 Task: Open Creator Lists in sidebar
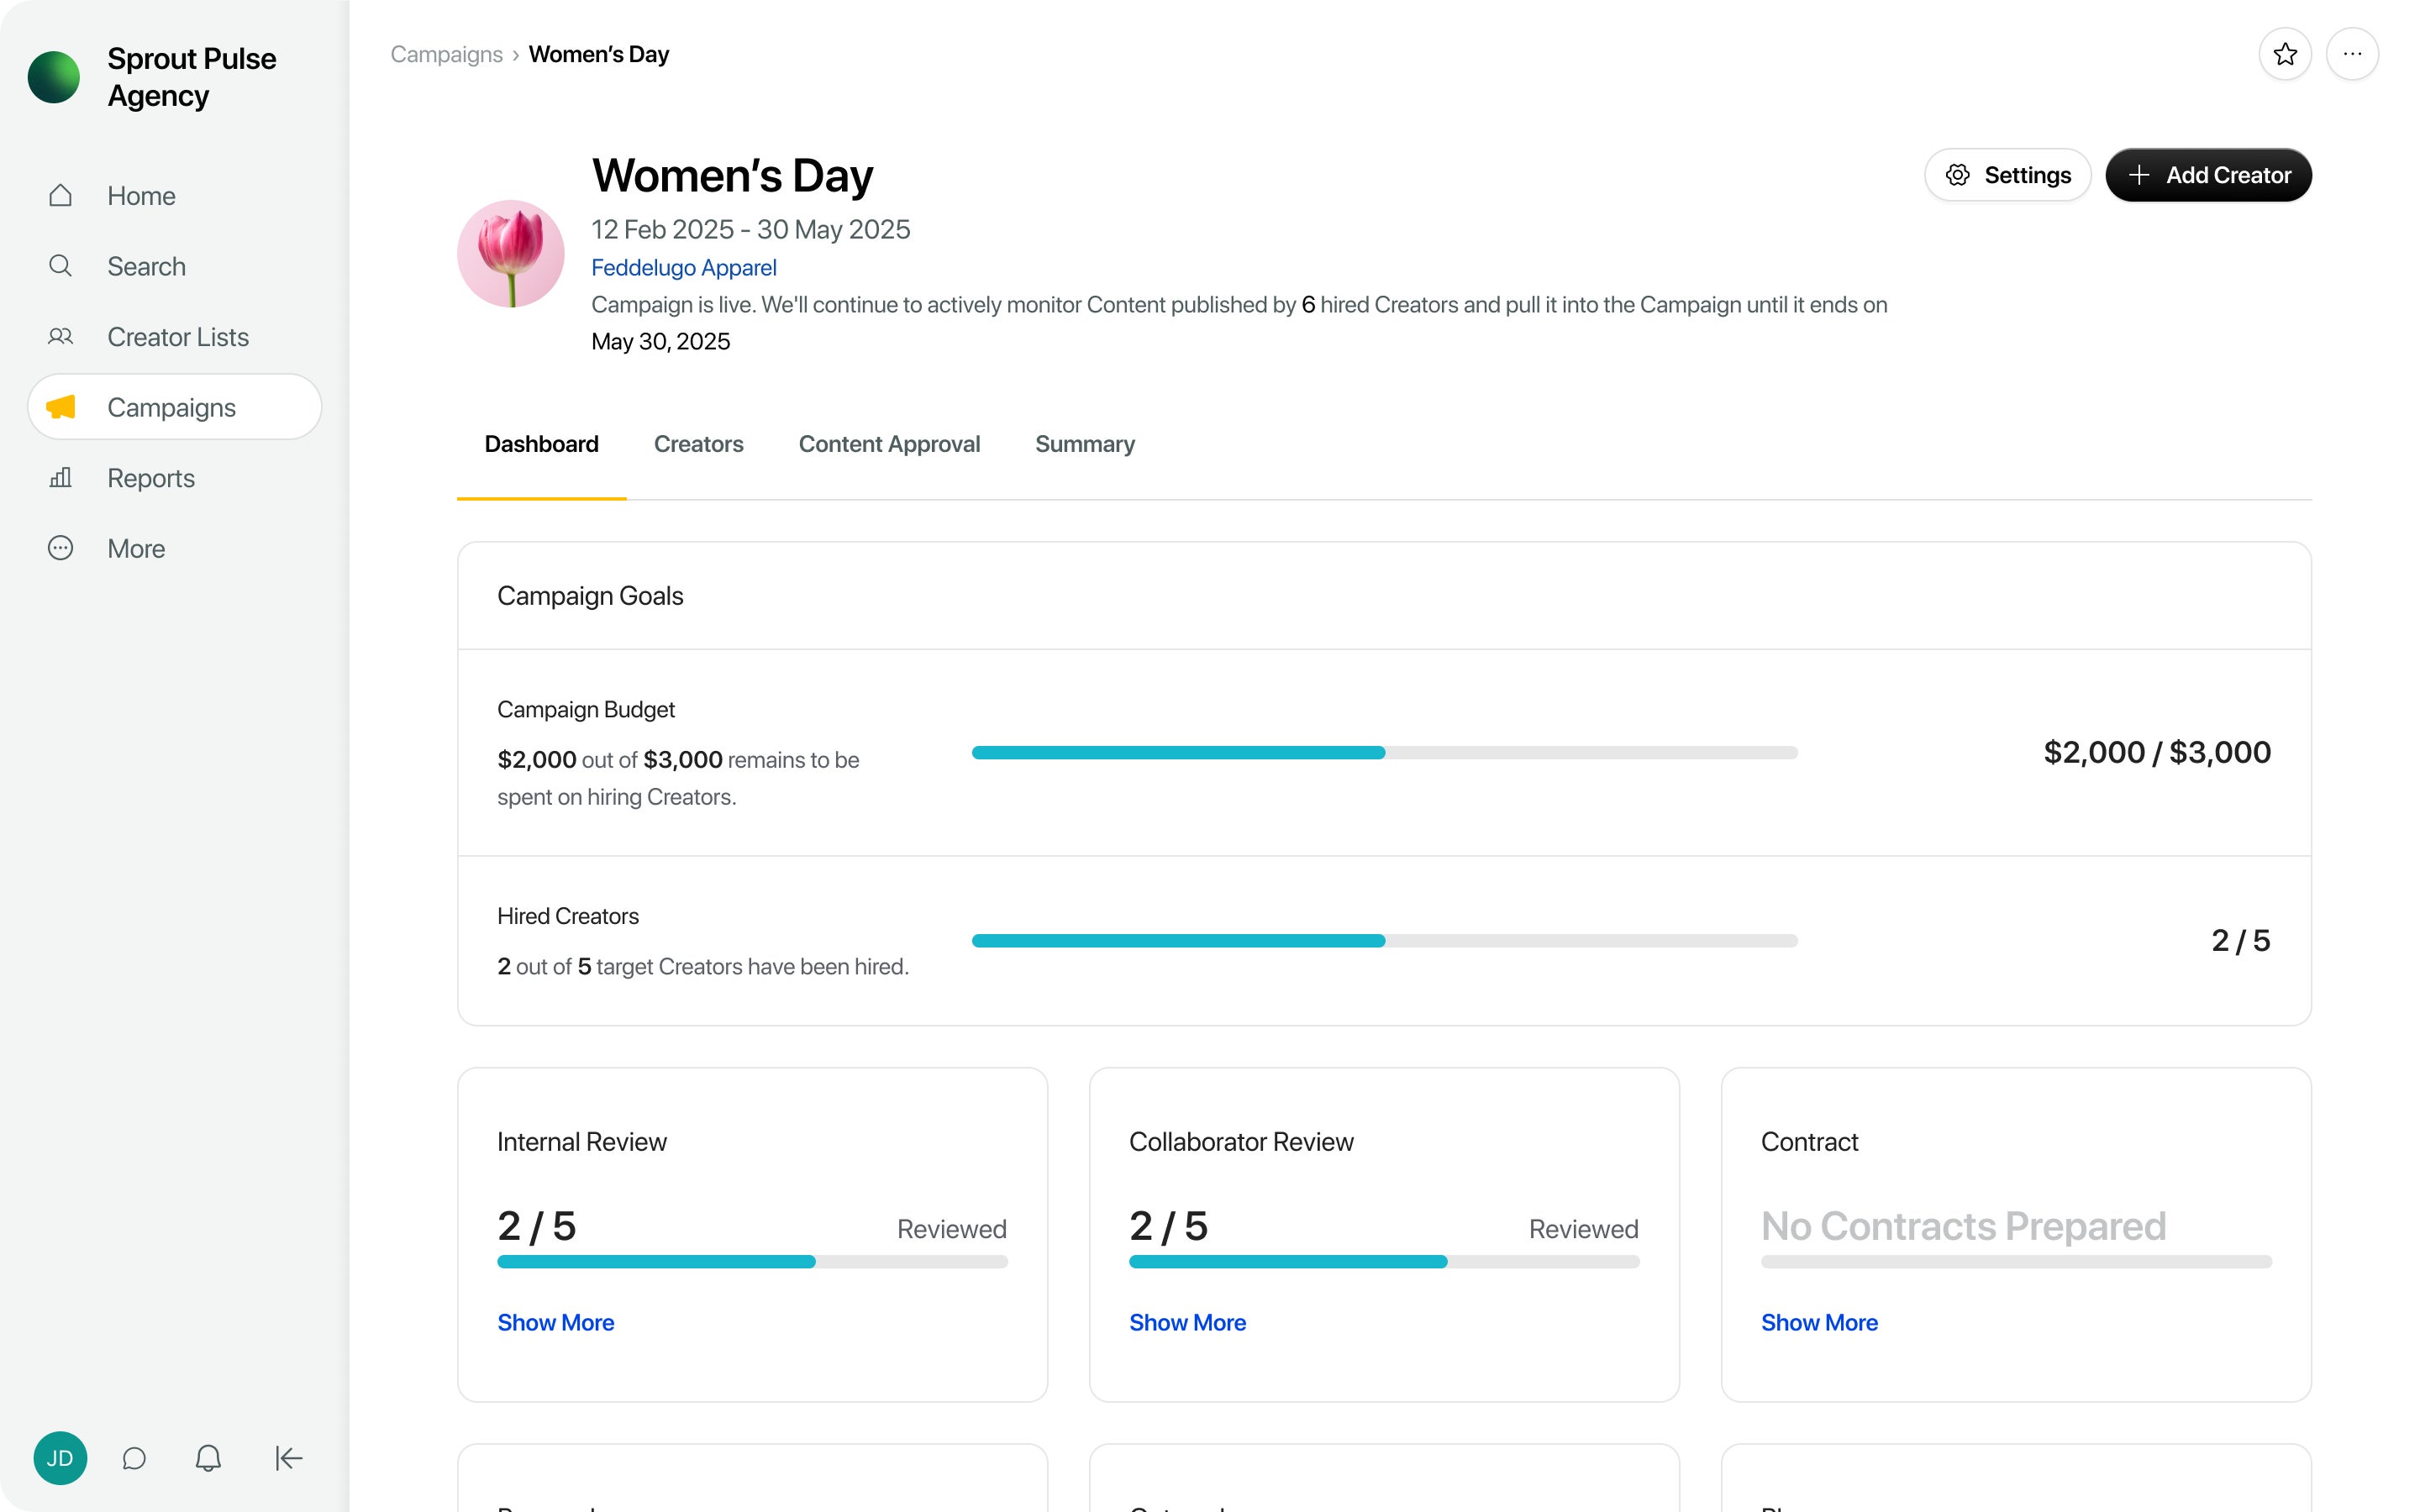click(x=177, y=337)
